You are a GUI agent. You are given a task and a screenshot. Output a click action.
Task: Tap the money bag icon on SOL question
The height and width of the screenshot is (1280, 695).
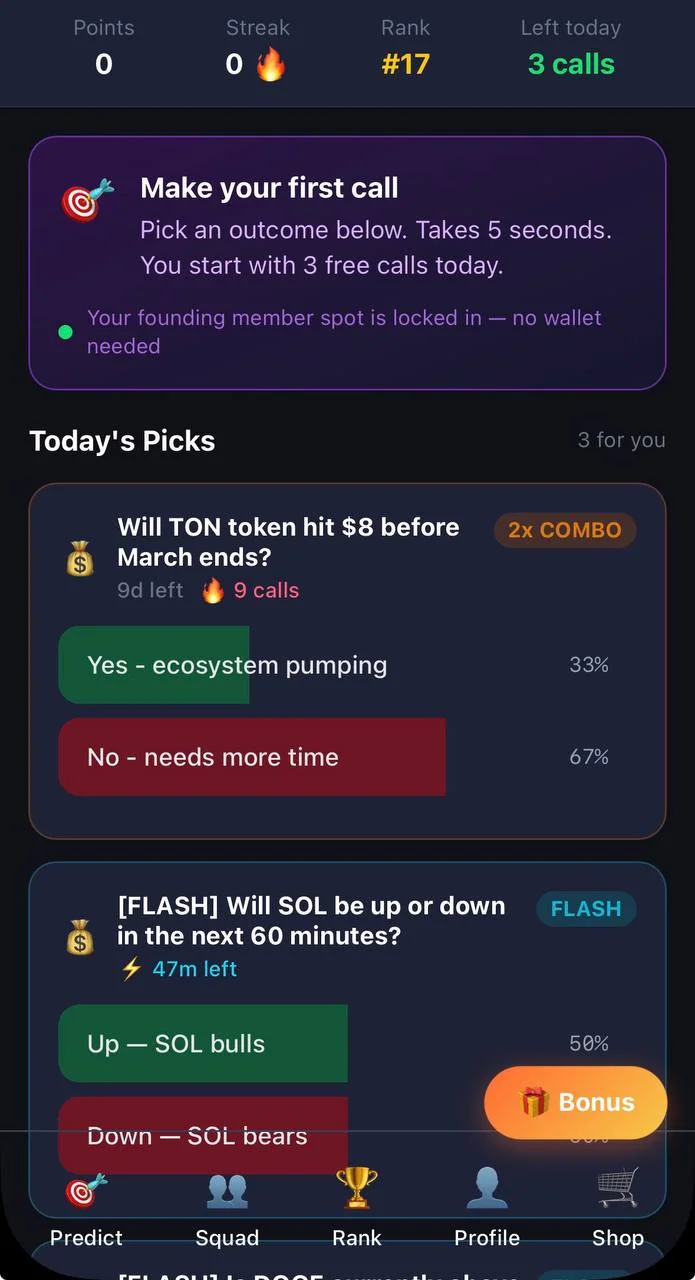80,937
